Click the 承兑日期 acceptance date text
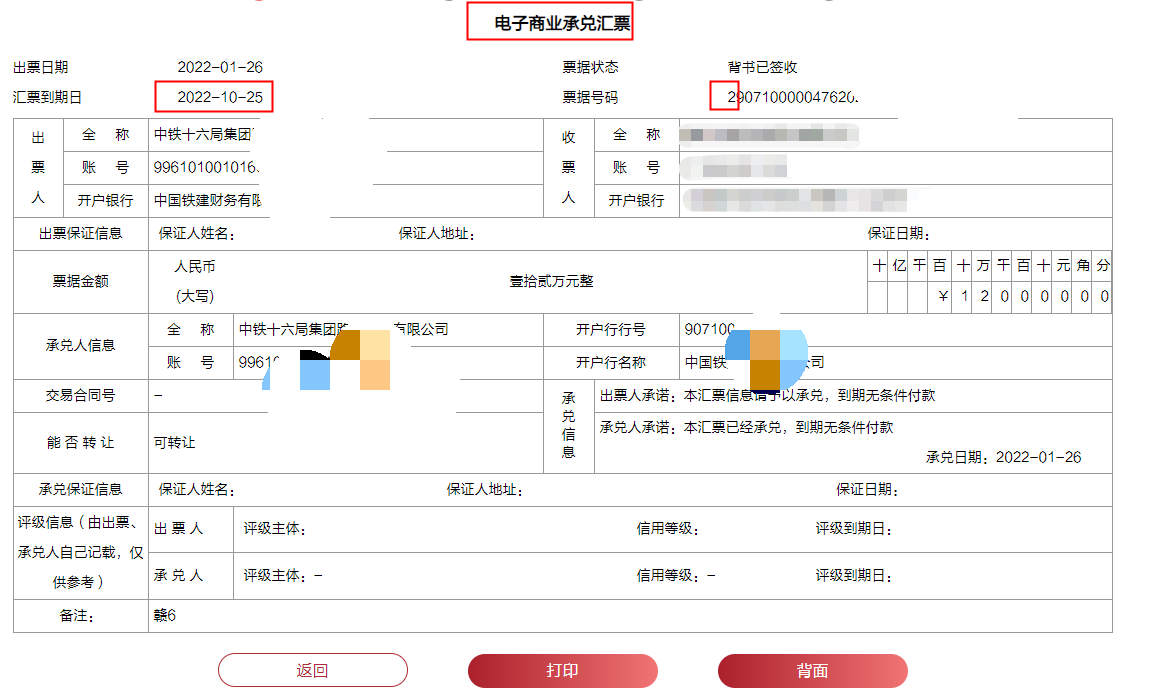Image resolution: width=1150 pixels, height=696 pixels. click(1003, 458)
